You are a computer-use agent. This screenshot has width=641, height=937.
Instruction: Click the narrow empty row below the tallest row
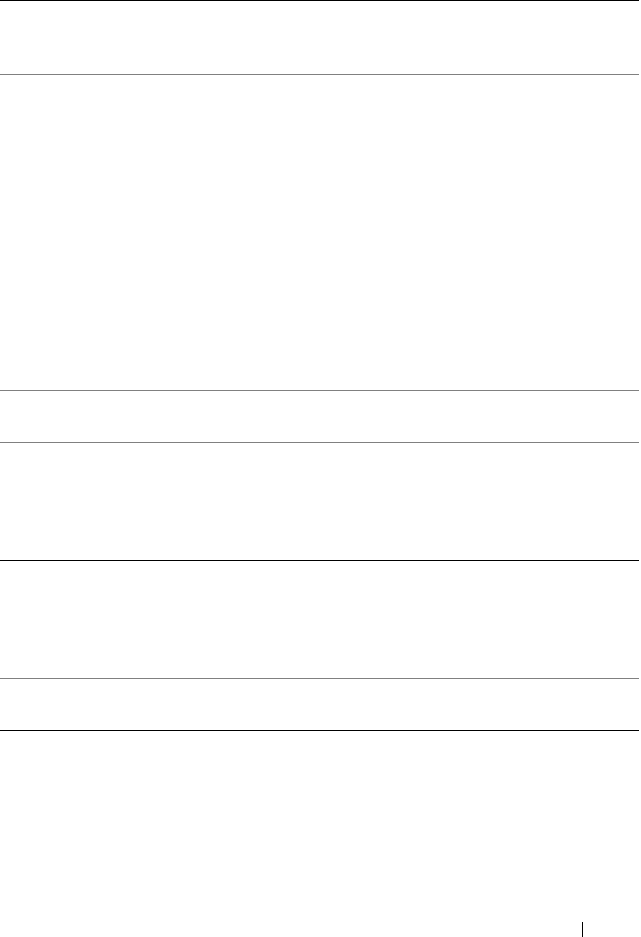point(320,416)
